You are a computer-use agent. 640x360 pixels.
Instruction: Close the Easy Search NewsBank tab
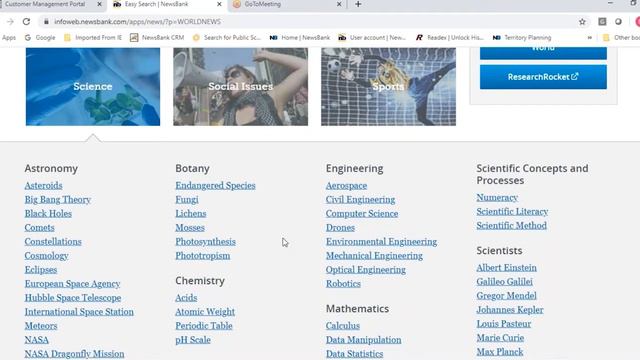click(219, 4)
